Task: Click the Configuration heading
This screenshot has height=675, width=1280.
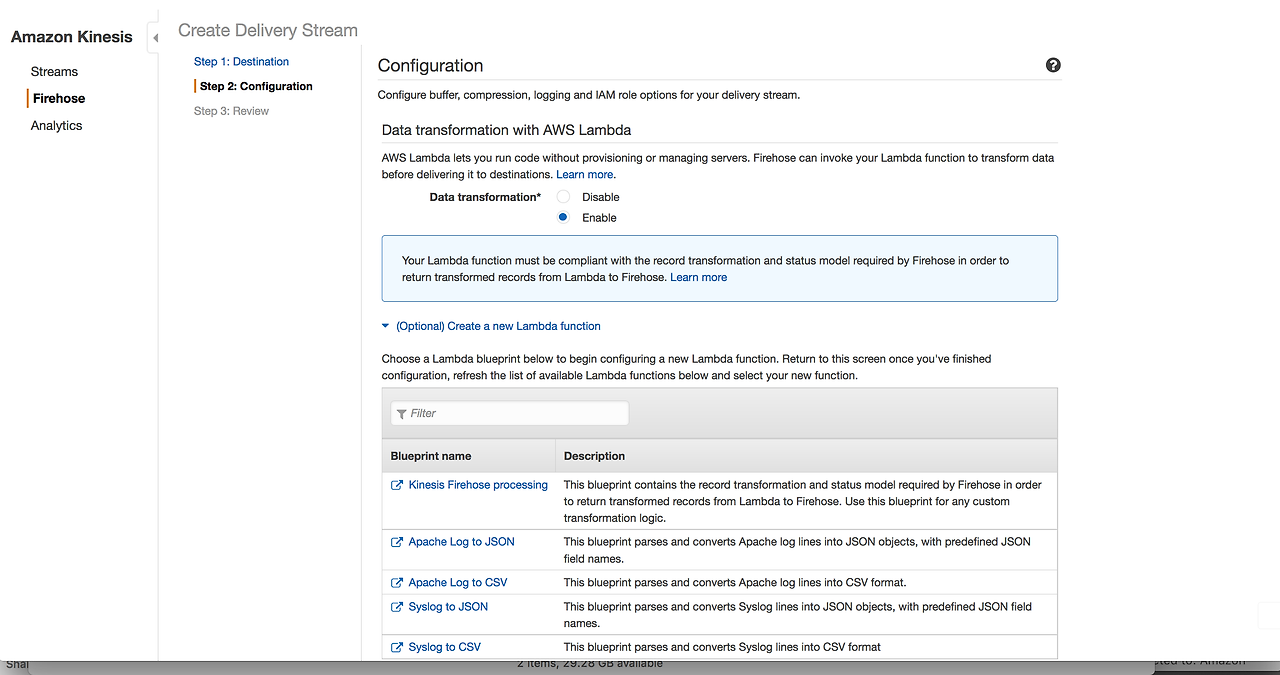Action: tap(430, 66)
